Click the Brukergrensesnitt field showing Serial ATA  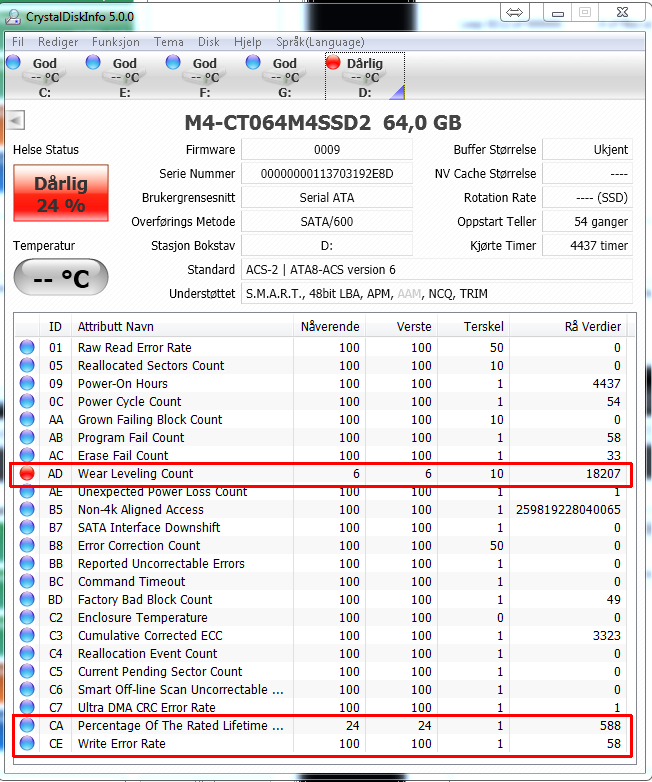point(327,197)
